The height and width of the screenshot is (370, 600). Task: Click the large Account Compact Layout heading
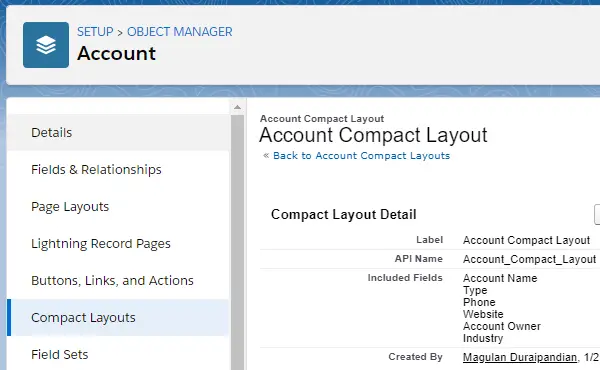click(x=373, y=135)
